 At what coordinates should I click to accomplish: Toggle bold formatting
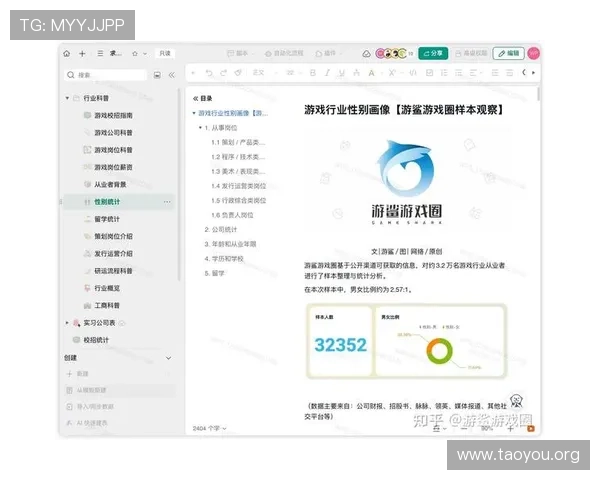pyautogui.click(x=313, y=73)
